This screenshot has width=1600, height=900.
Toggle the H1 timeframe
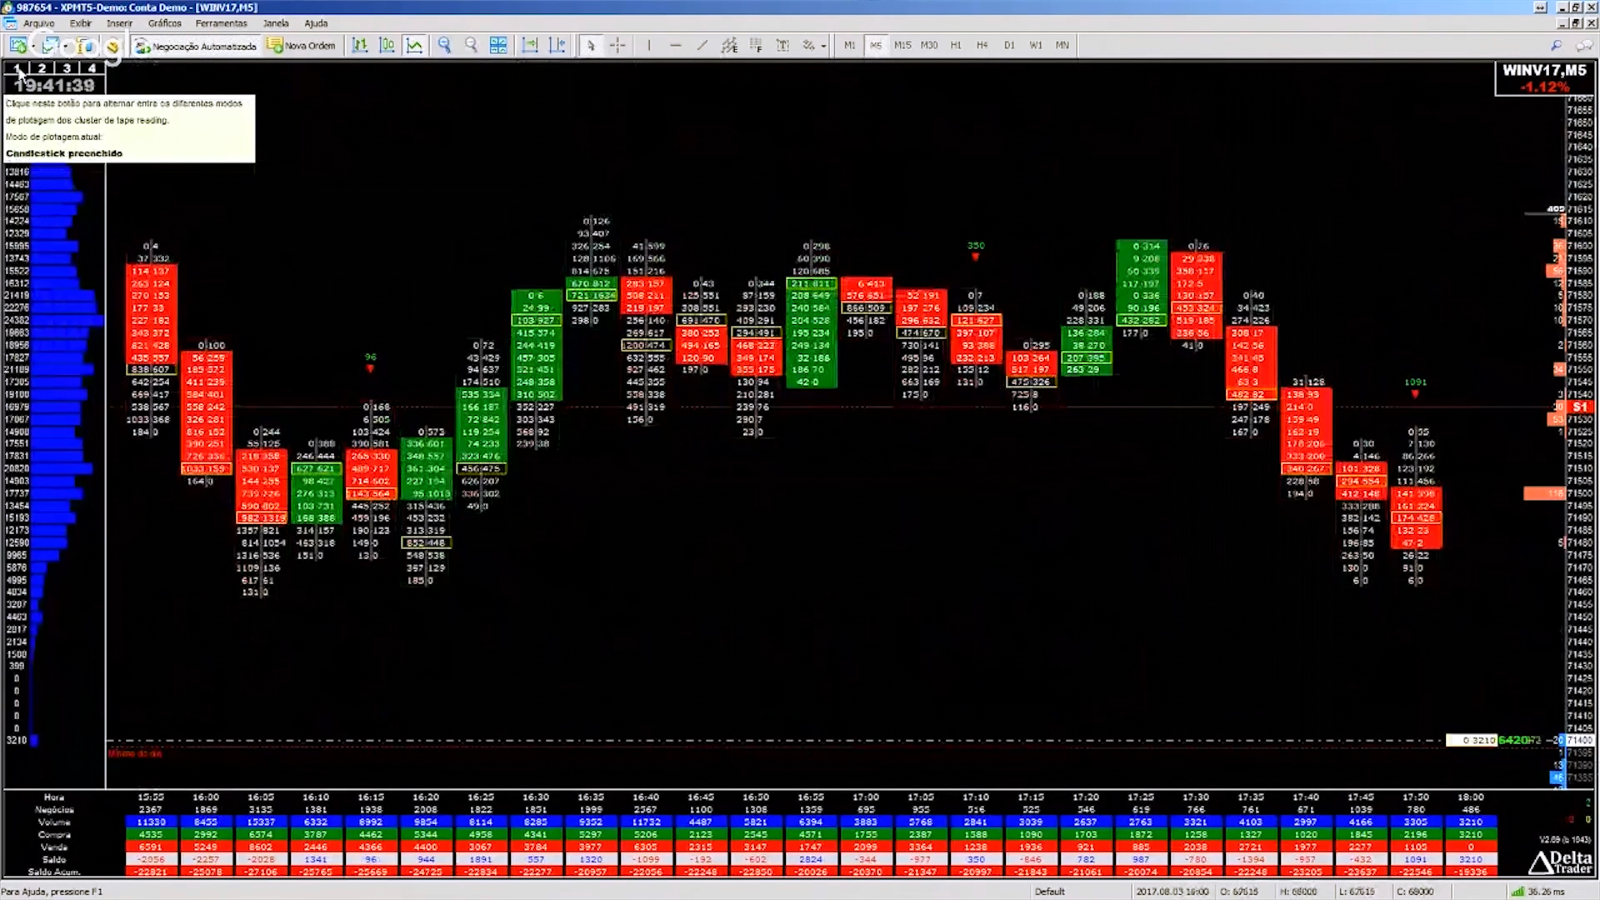[956, 46]
